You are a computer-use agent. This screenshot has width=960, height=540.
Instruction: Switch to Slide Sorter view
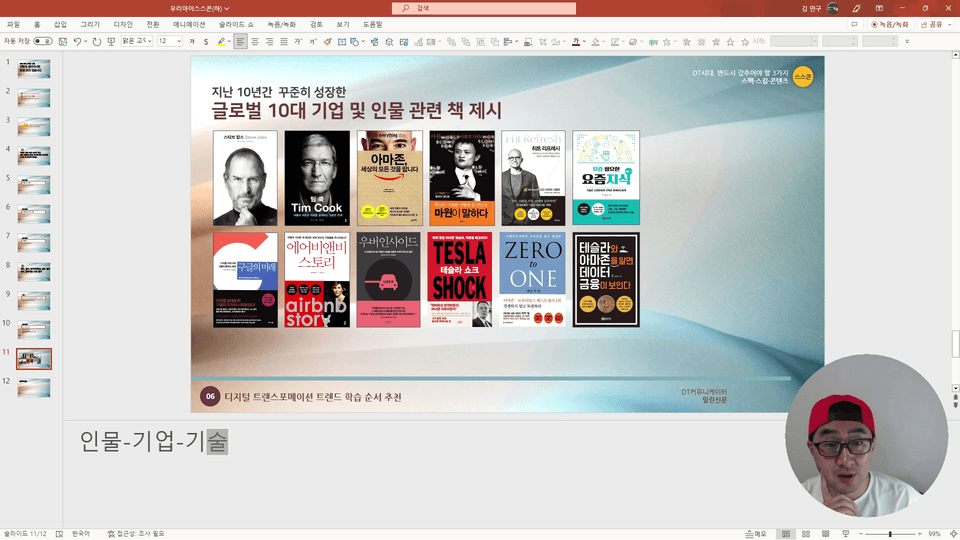click(x=806, y=534)
